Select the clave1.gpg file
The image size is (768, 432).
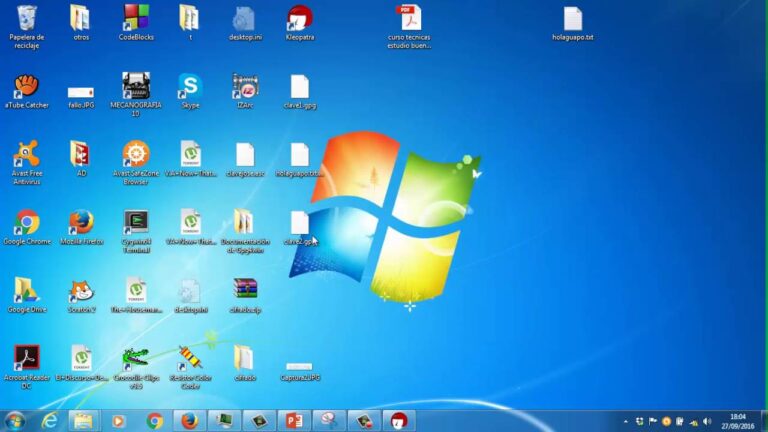299,91
